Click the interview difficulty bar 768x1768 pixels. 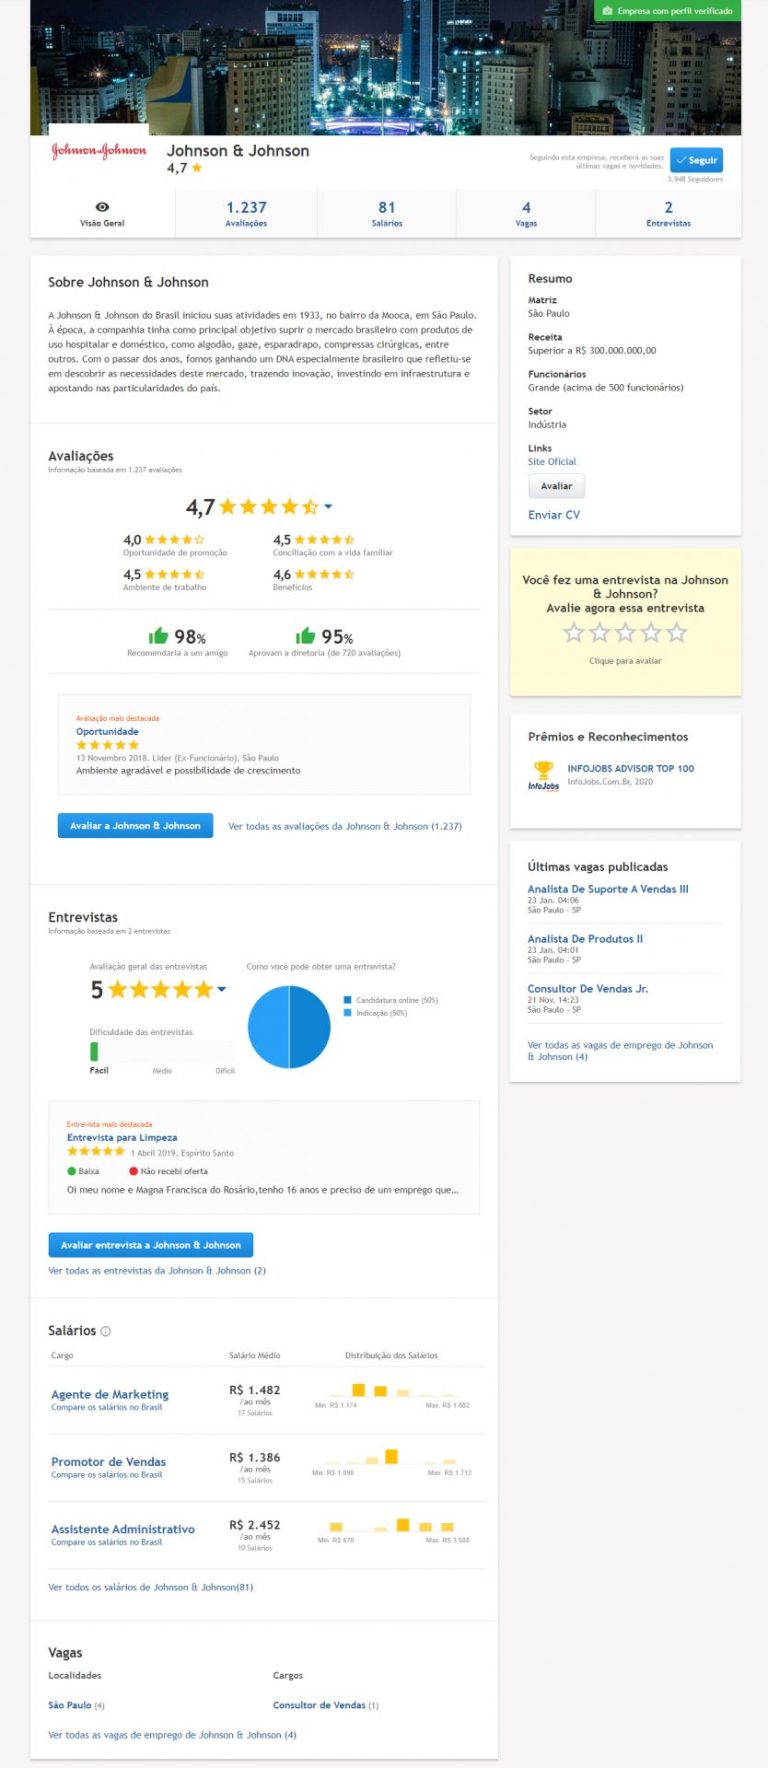[162, 1051]
